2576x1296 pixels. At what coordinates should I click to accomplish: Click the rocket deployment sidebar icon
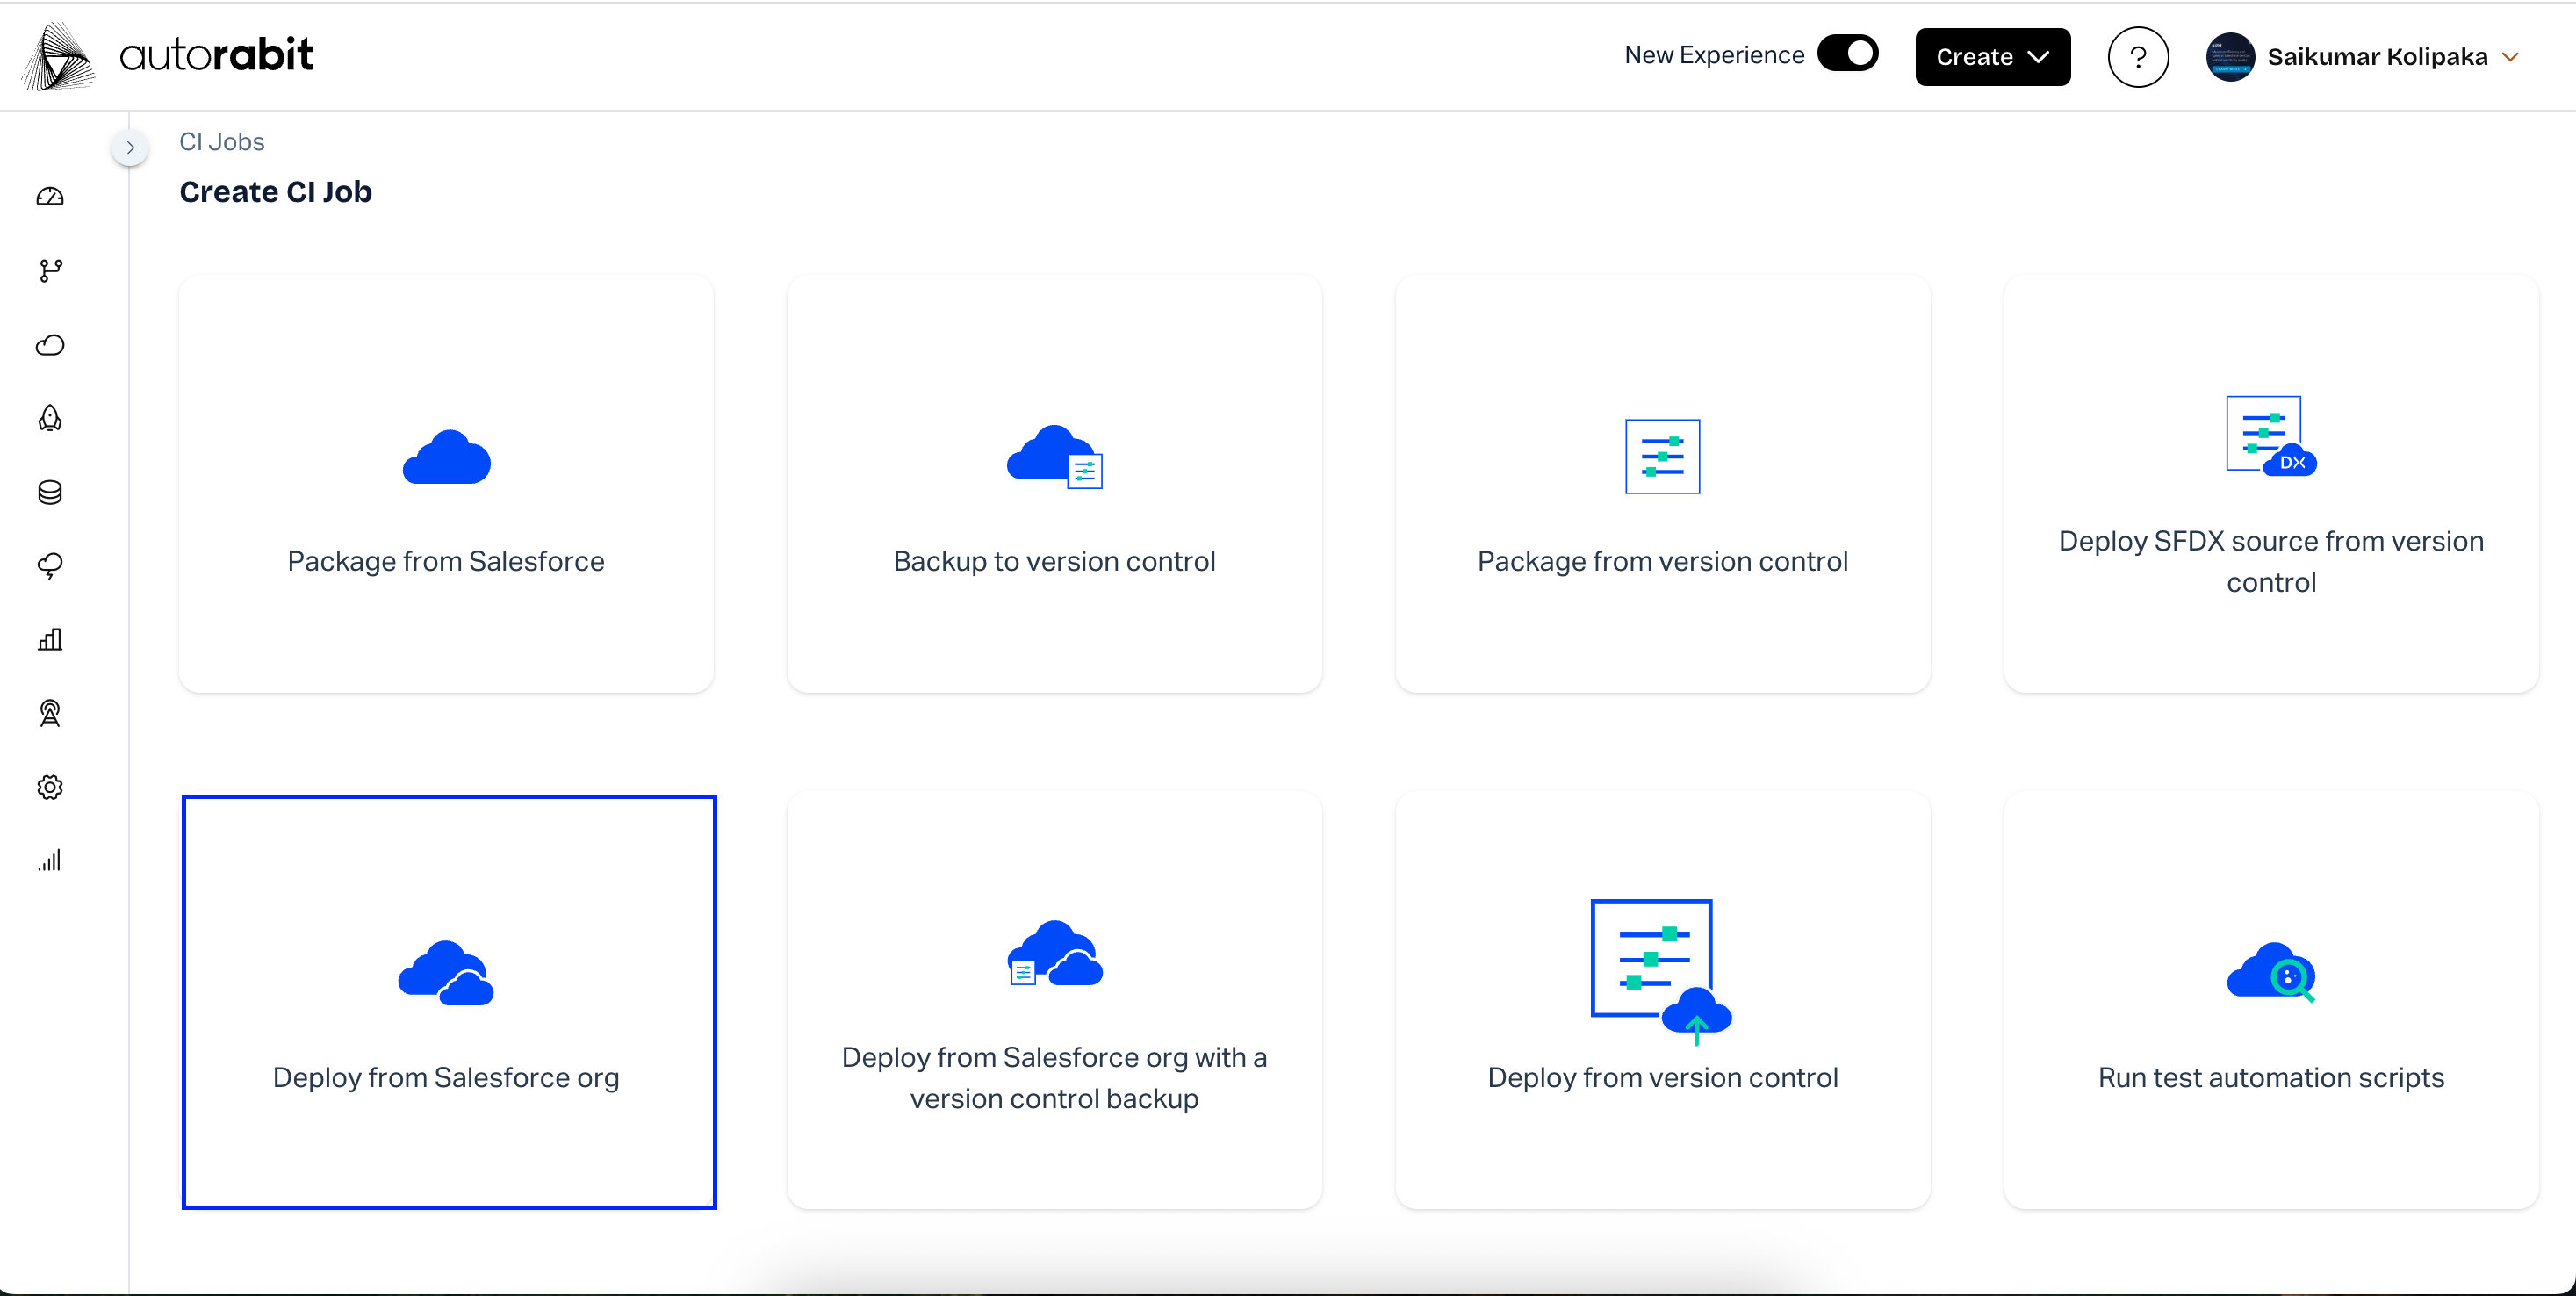tap(50, 418)
